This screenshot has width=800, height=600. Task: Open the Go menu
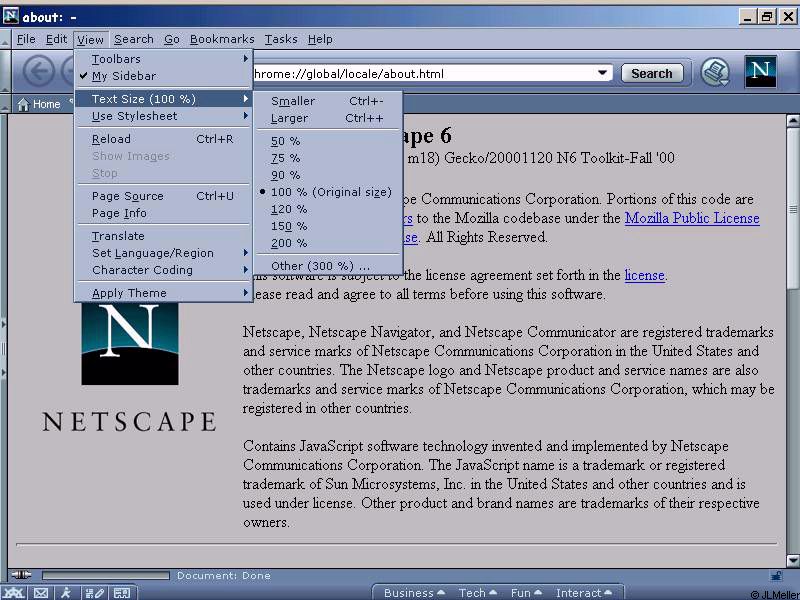click(x=171, y=39)
